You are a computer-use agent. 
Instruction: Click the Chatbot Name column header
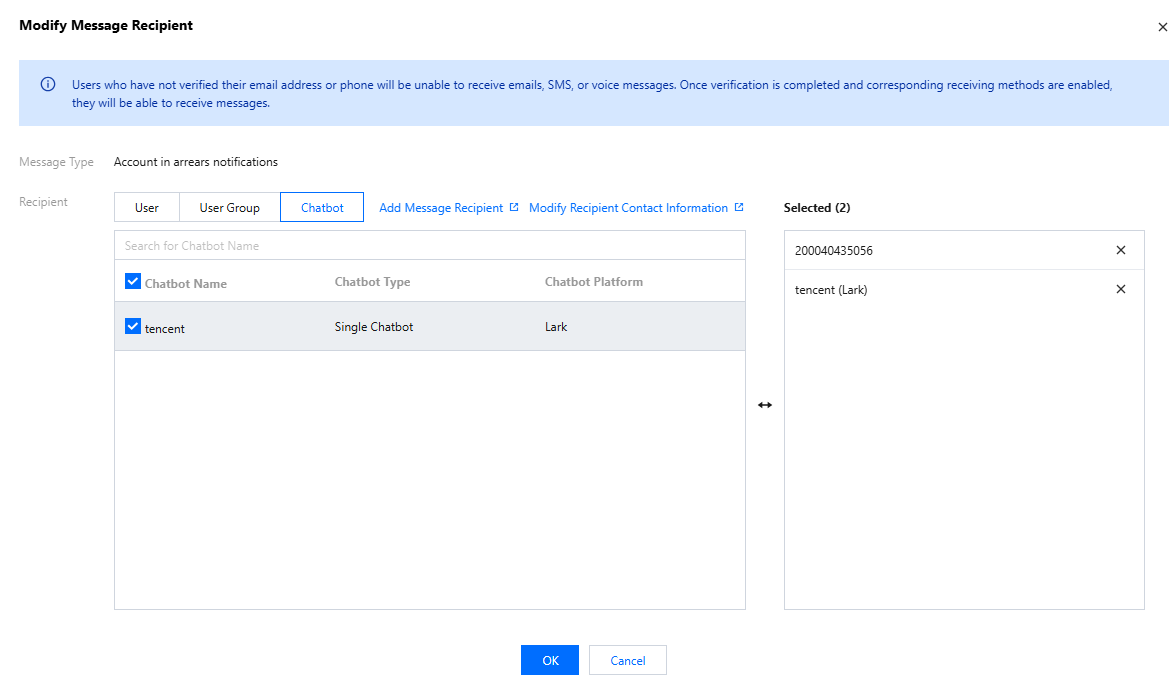tap(186, 284)
